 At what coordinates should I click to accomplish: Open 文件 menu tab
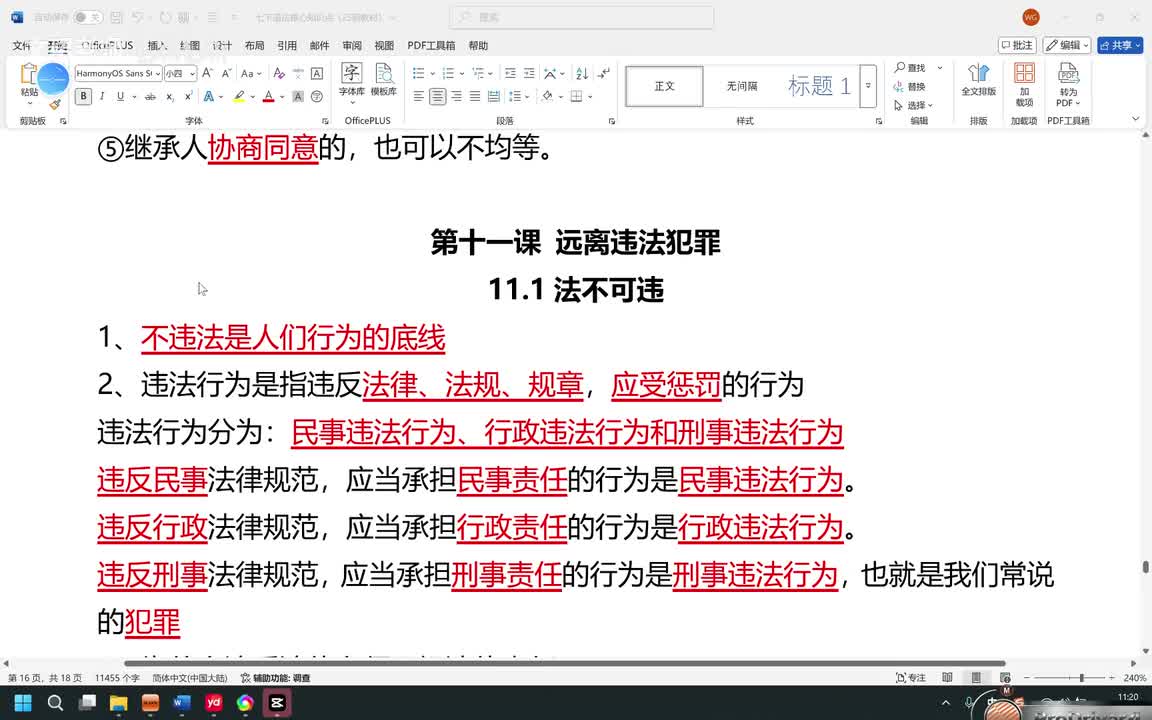22,46
